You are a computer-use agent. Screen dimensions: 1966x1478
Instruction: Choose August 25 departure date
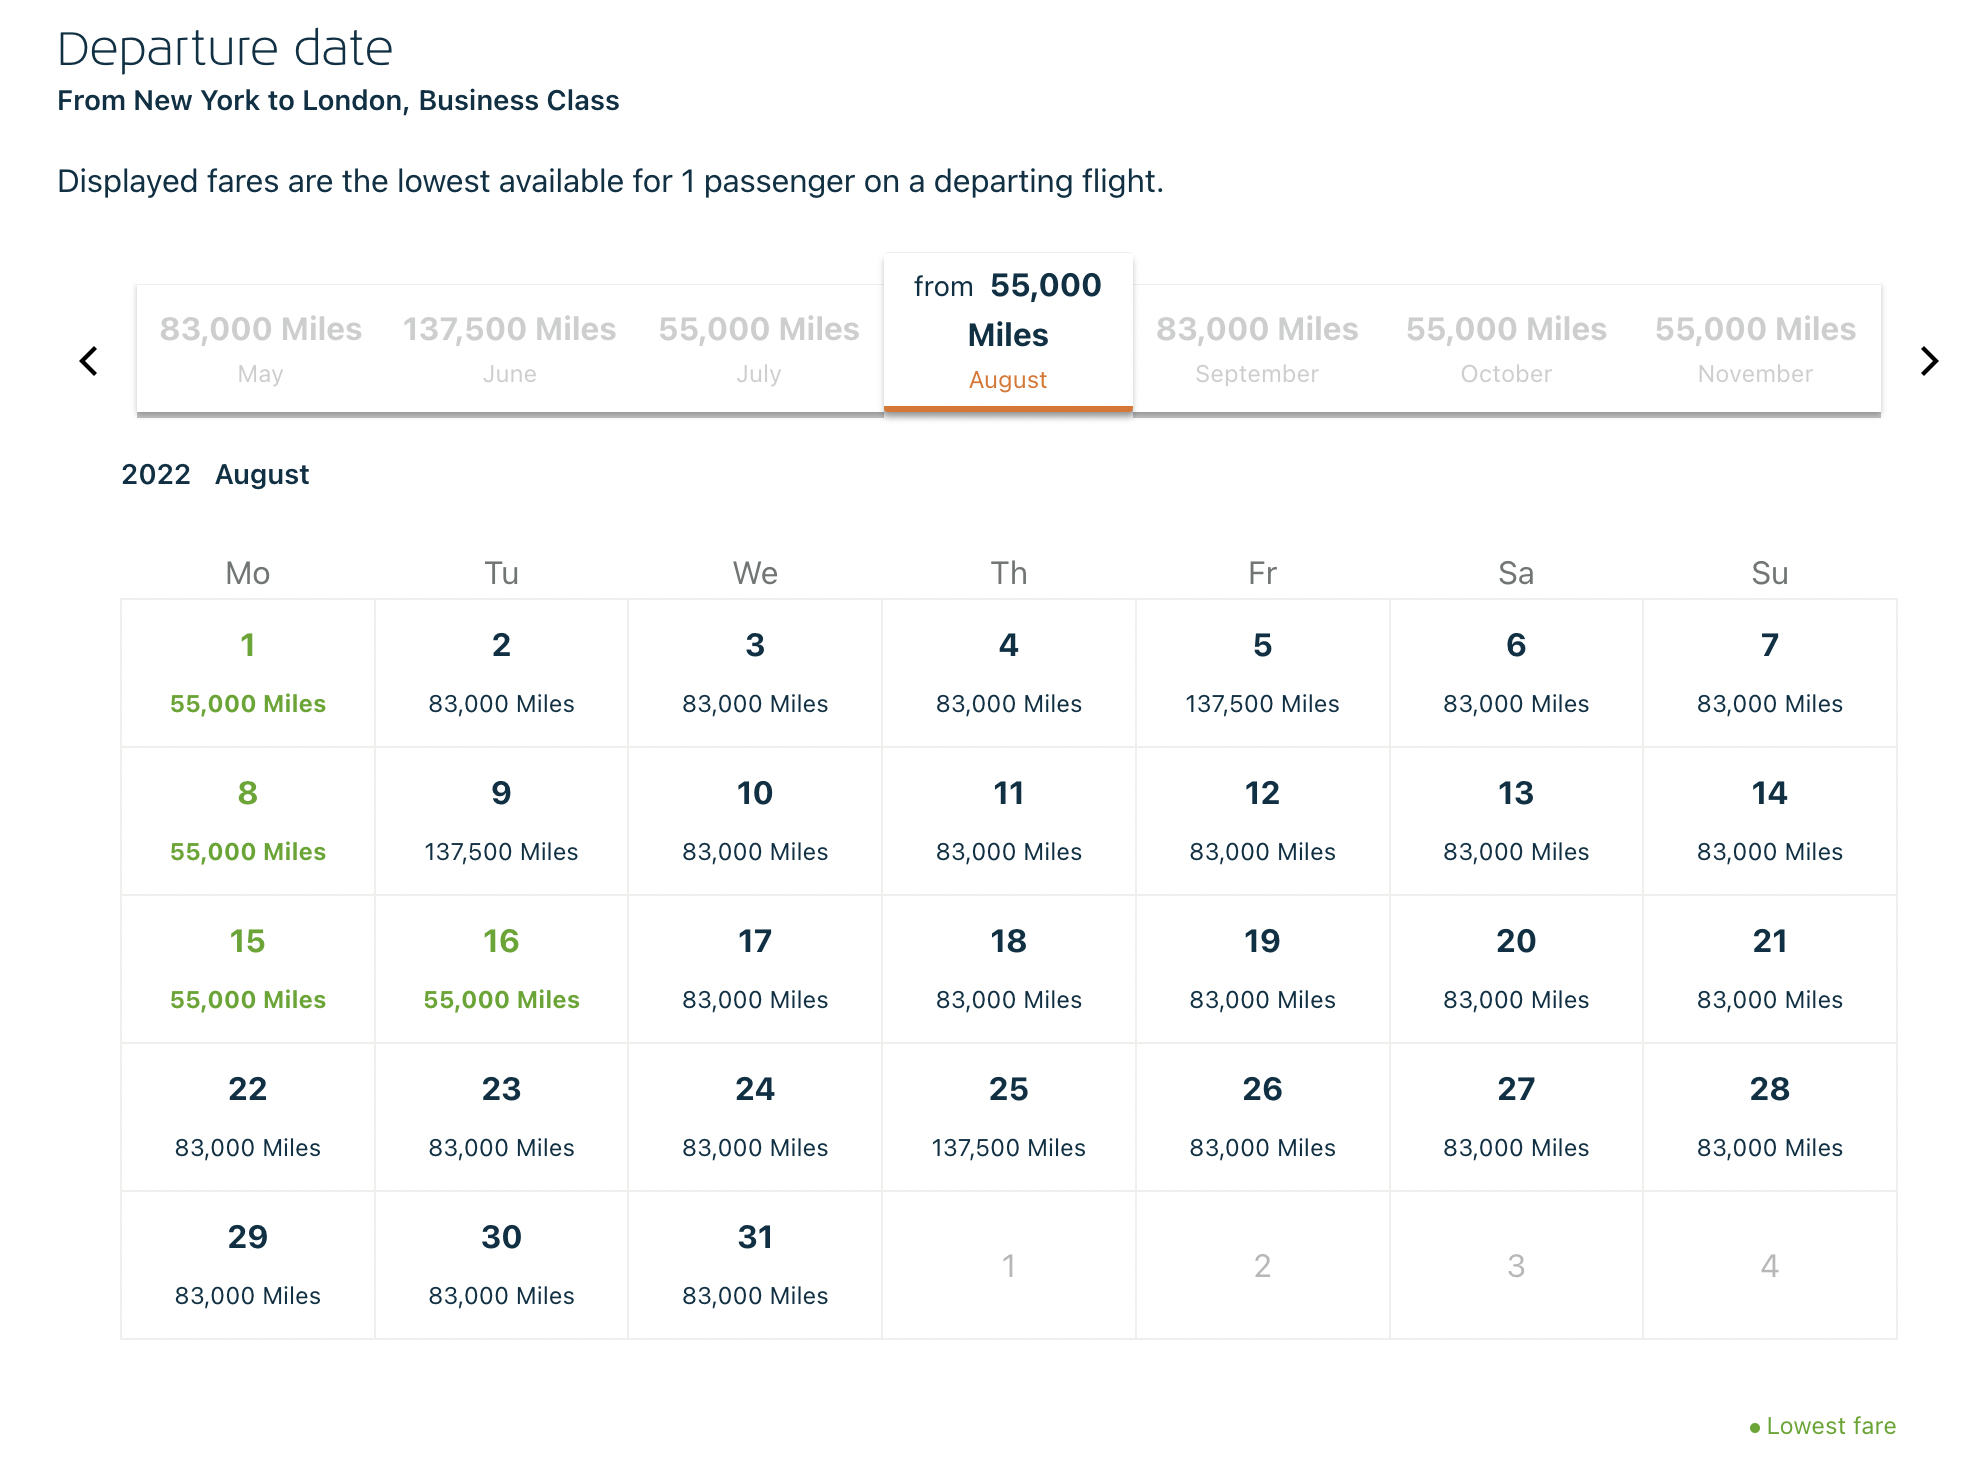click(1008, 1117)
